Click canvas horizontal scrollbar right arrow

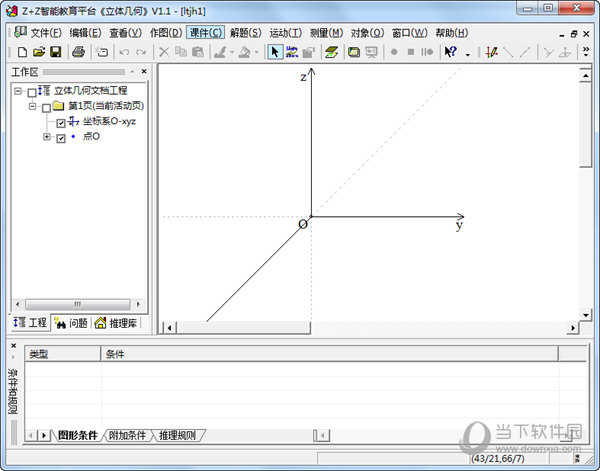click(573, 328)
